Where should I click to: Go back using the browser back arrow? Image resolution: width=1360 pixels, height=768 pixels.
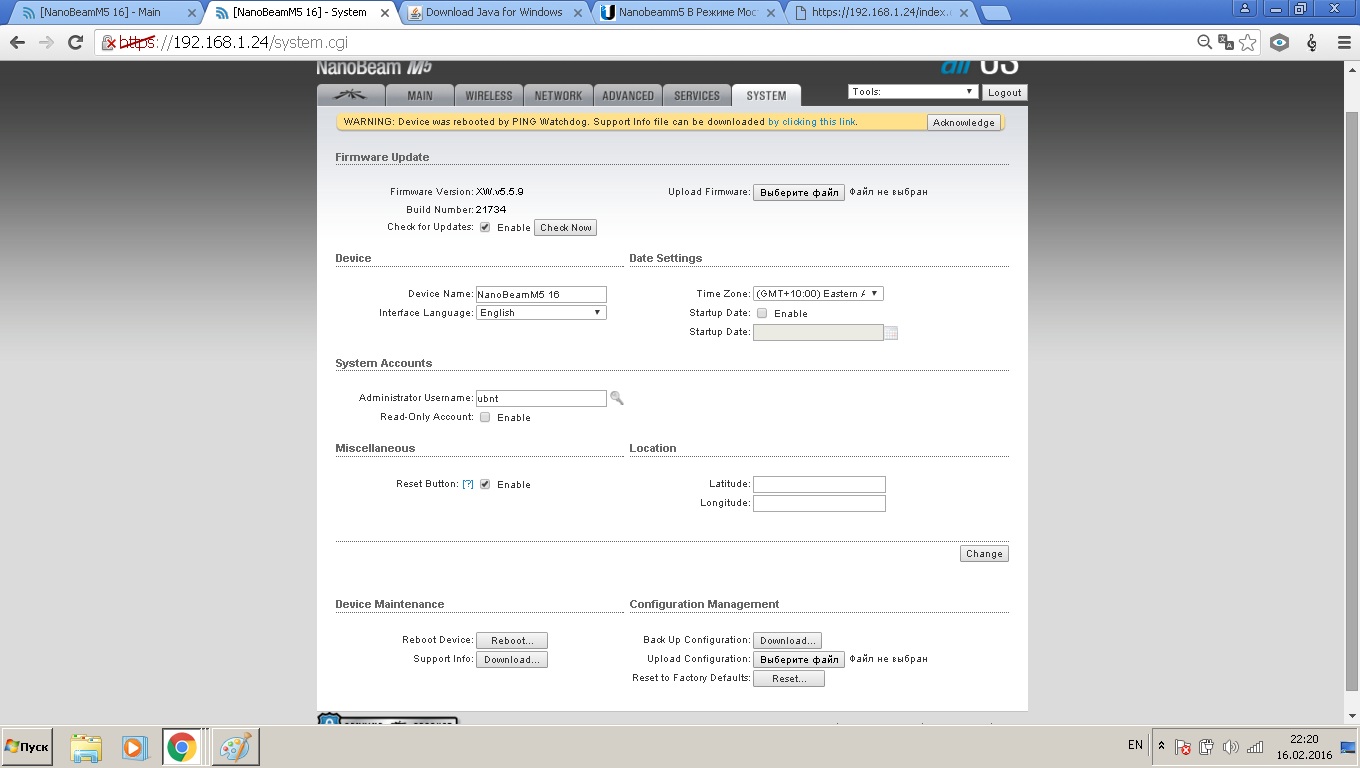click(17, 43)
